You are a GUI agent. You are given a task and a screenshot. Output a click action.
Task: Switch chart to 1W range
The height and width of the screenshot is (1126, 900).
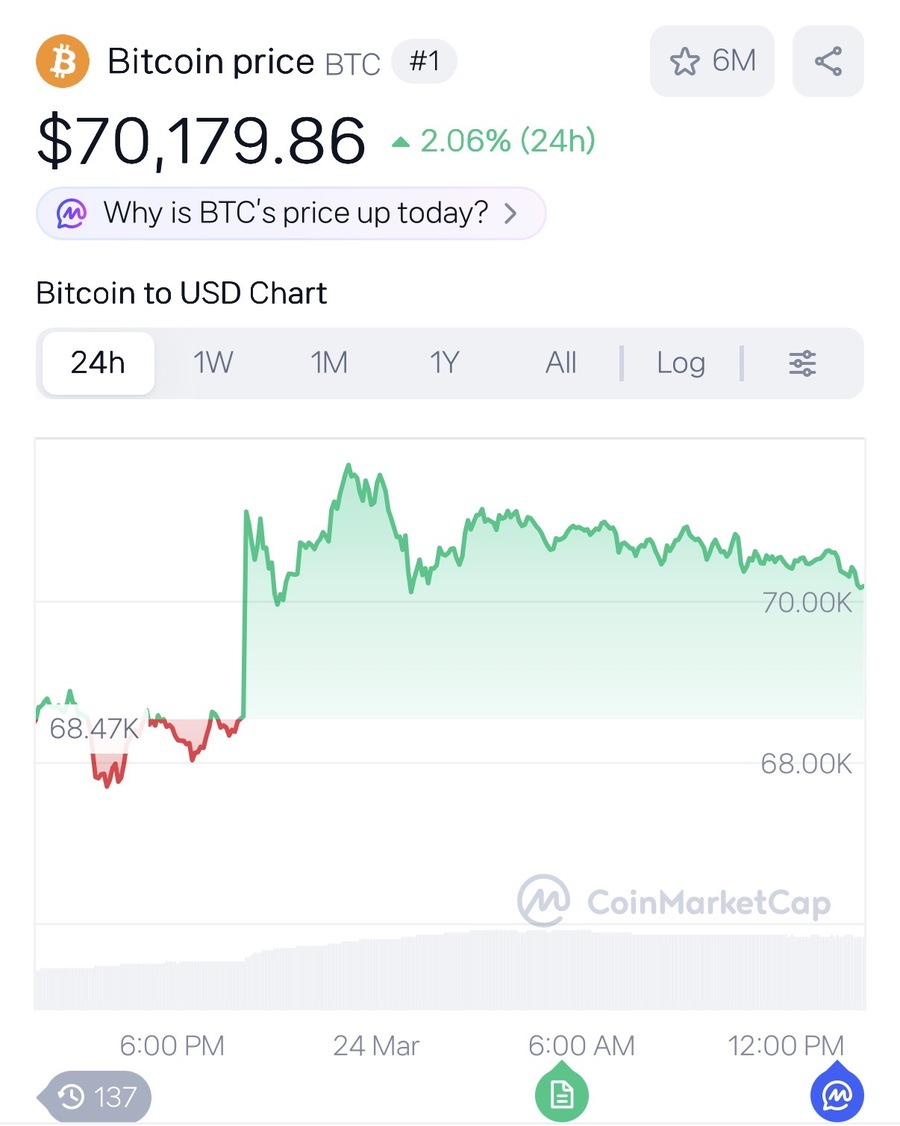click(x=213, y=363)
